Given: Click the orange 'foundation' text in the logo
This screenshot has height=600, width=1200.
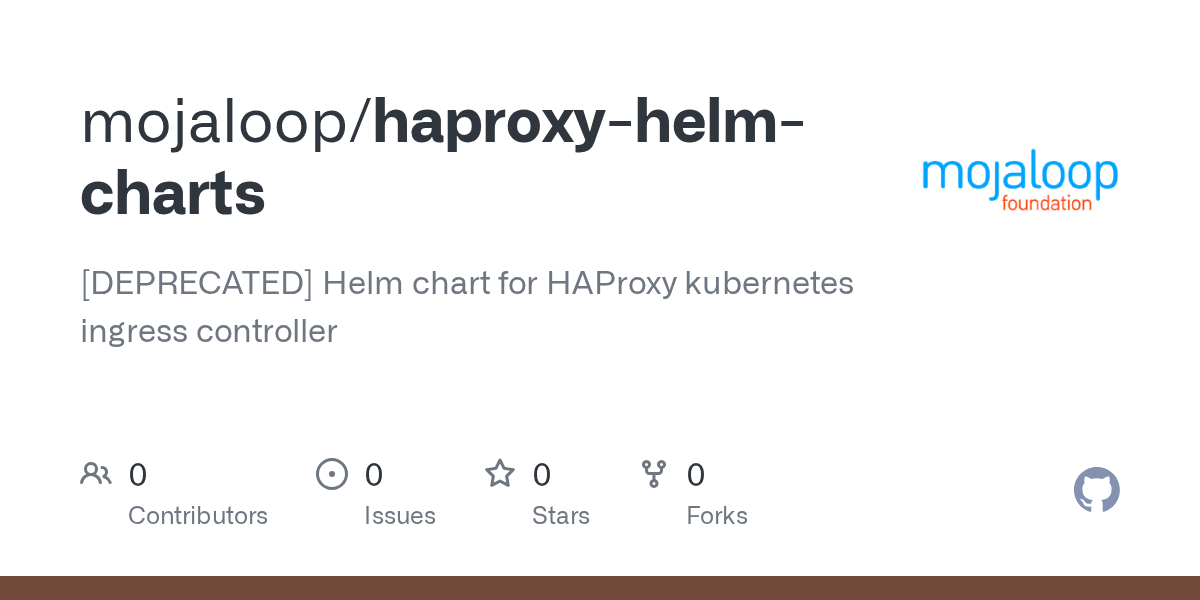Looking at the screenshot, I should (1047, 203).
